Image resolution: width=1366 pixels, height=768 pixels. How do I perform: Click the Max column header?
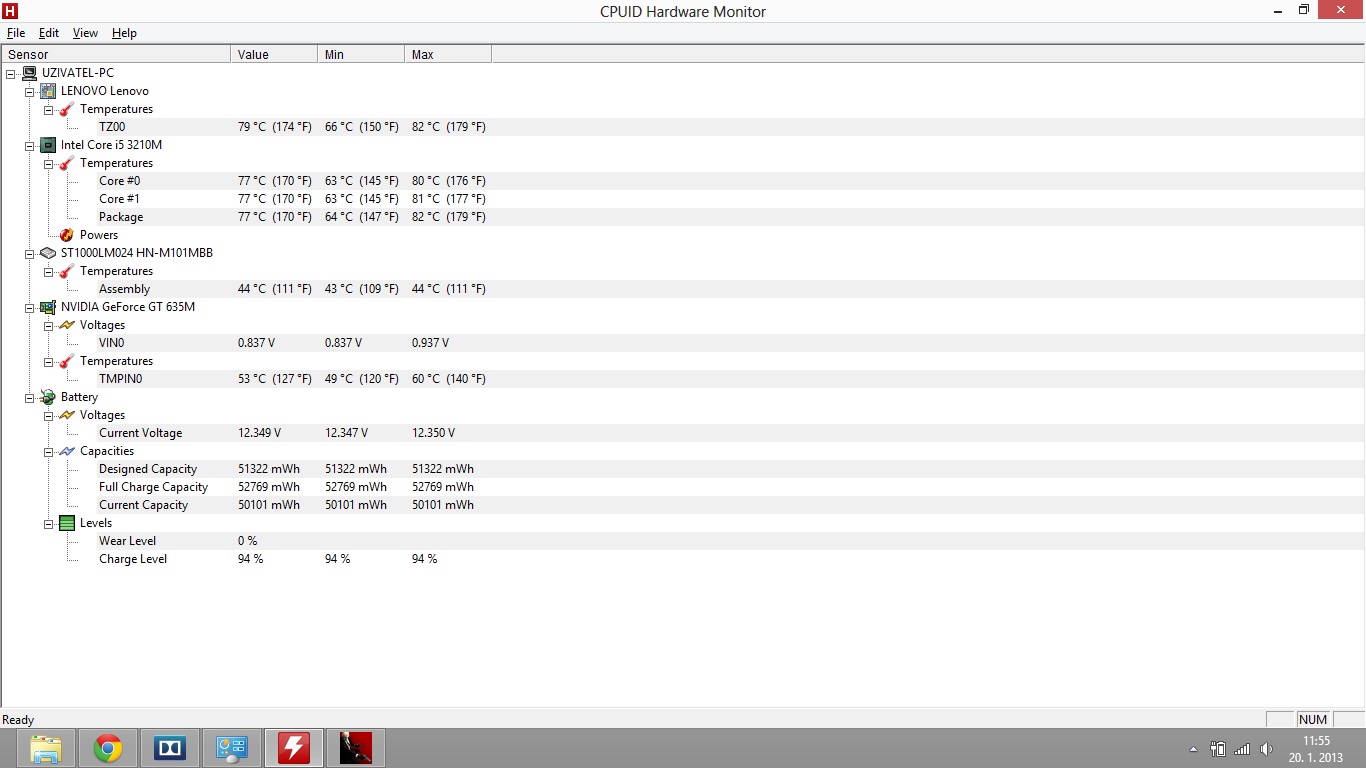[448, 54]
